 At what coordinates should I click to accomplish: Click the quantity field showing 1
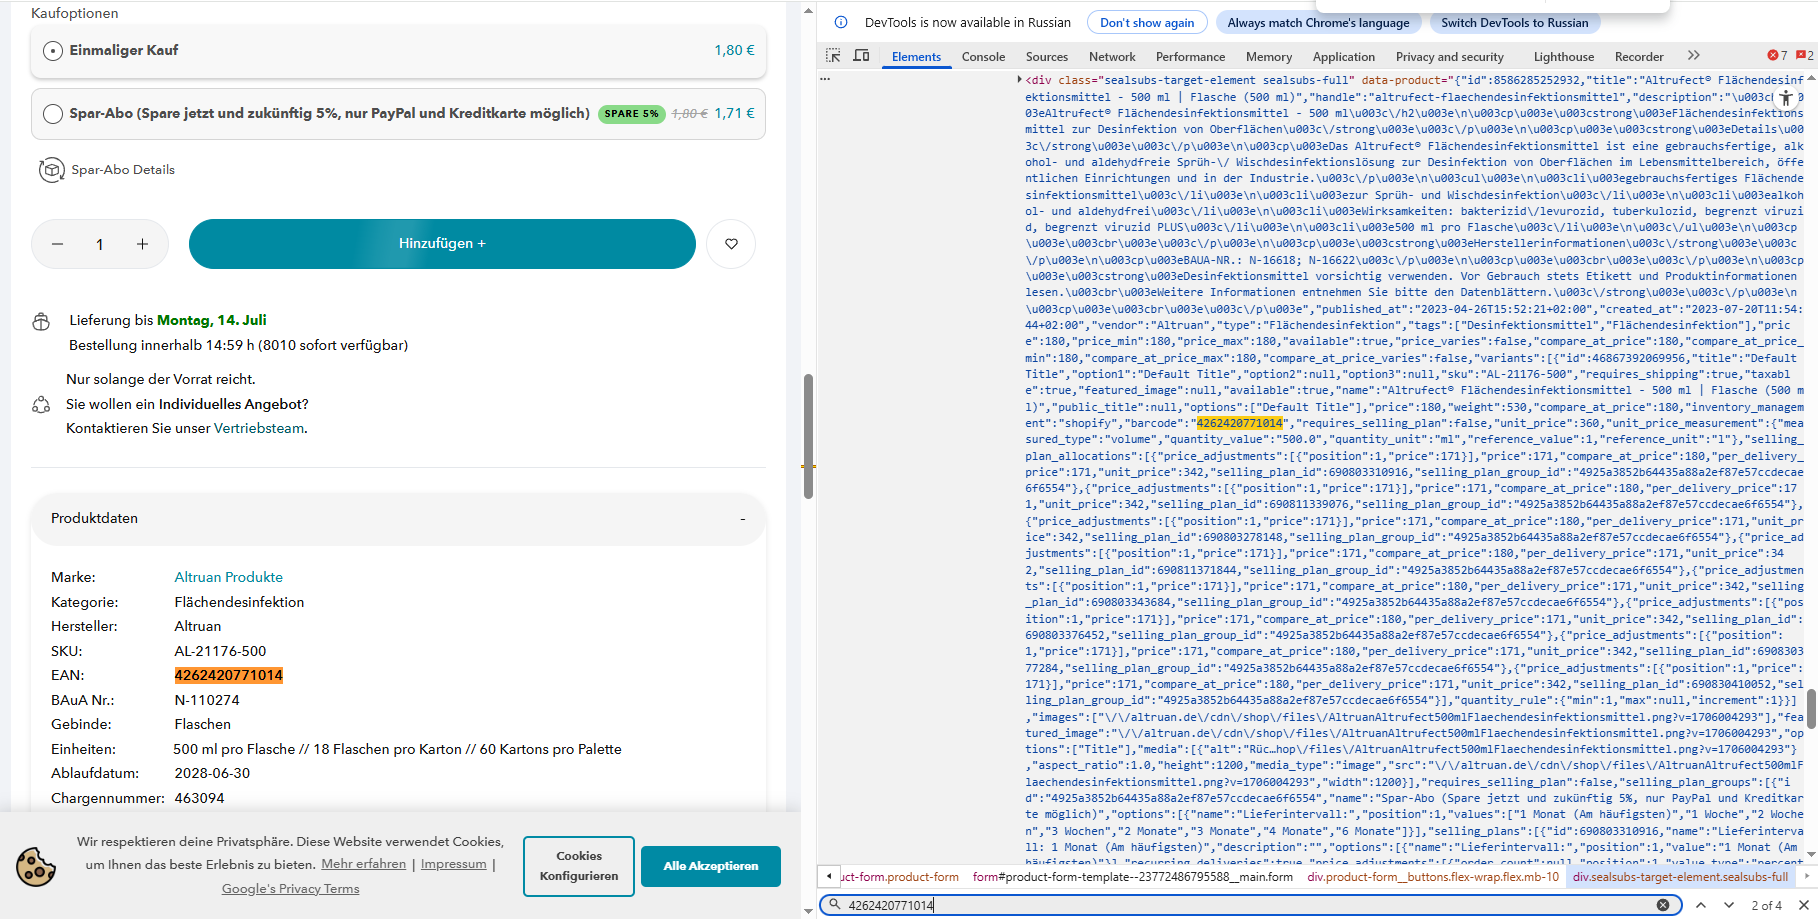click(x=100, y=244)
